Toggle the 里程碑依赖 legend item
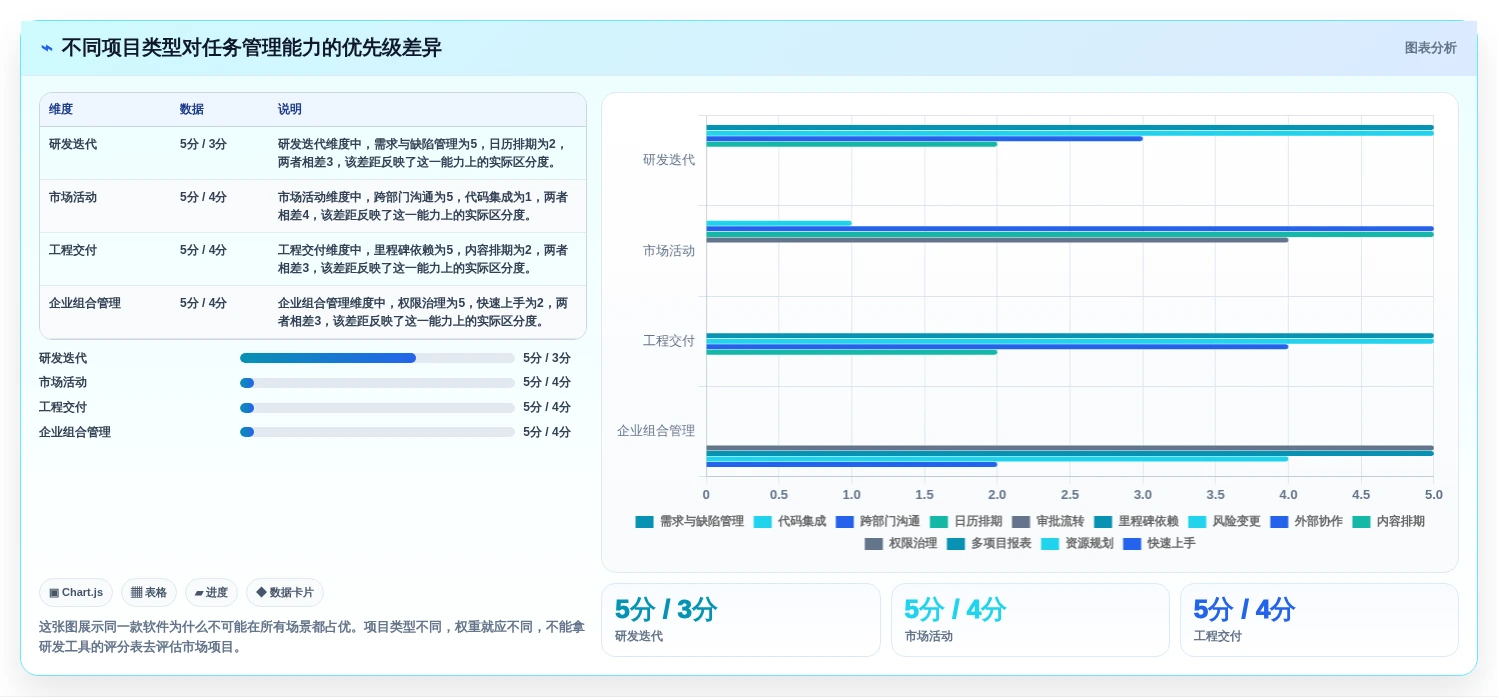The width and height of the screenshot is (1498, 697). (x=1135, y=521)
